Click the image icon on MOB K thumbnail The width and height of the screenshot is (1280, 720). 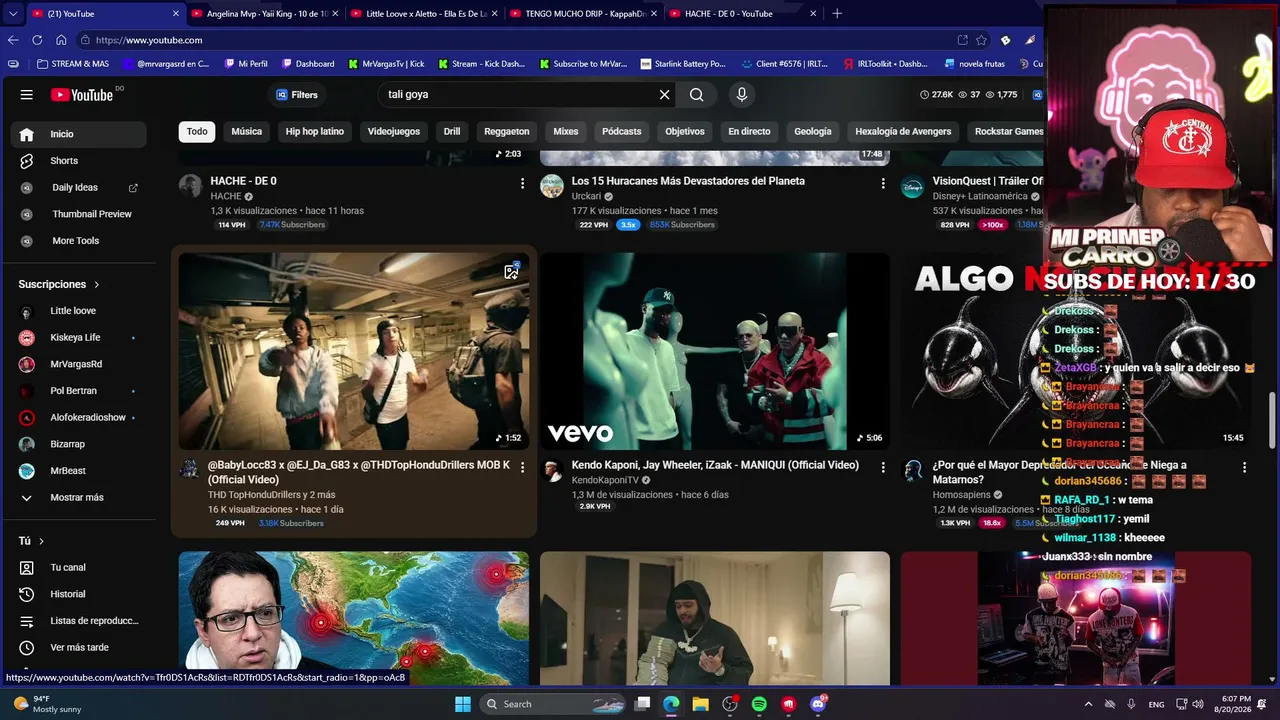(512, 271)
